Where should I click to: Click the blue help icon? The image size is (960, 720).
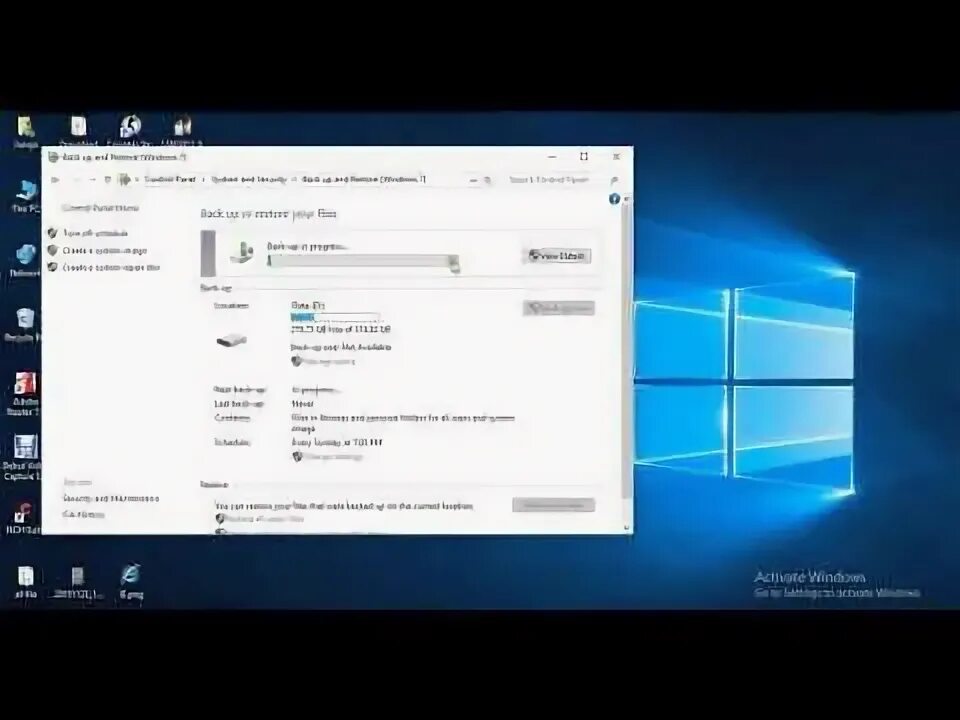614,199
